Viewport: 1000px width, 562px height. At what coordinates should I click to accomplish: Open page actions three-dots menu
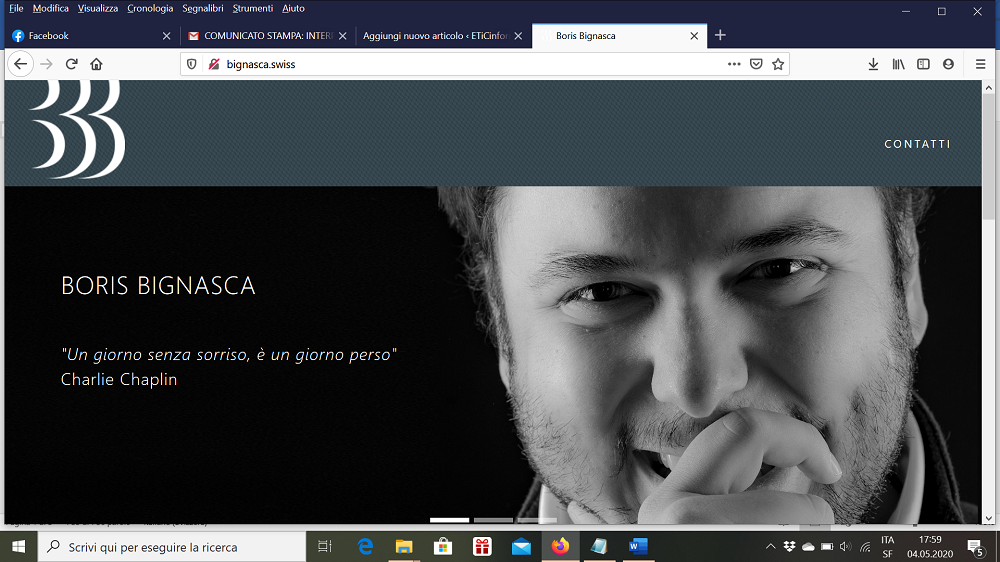point(734,64)
